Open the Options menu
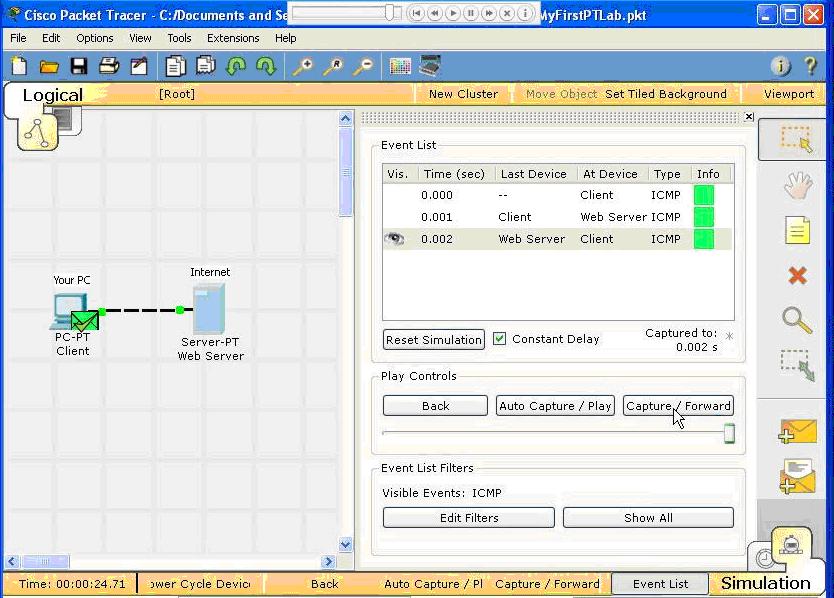834x598 pixels. point(95,38)
